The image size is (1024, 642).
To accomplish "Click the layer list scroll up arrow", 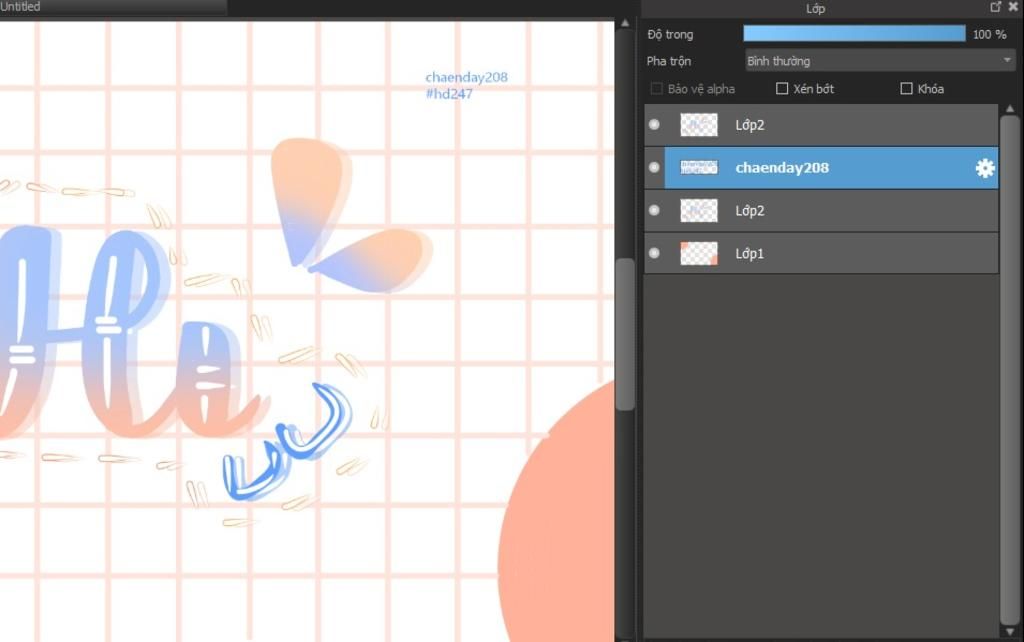I will click(1010, 108).
